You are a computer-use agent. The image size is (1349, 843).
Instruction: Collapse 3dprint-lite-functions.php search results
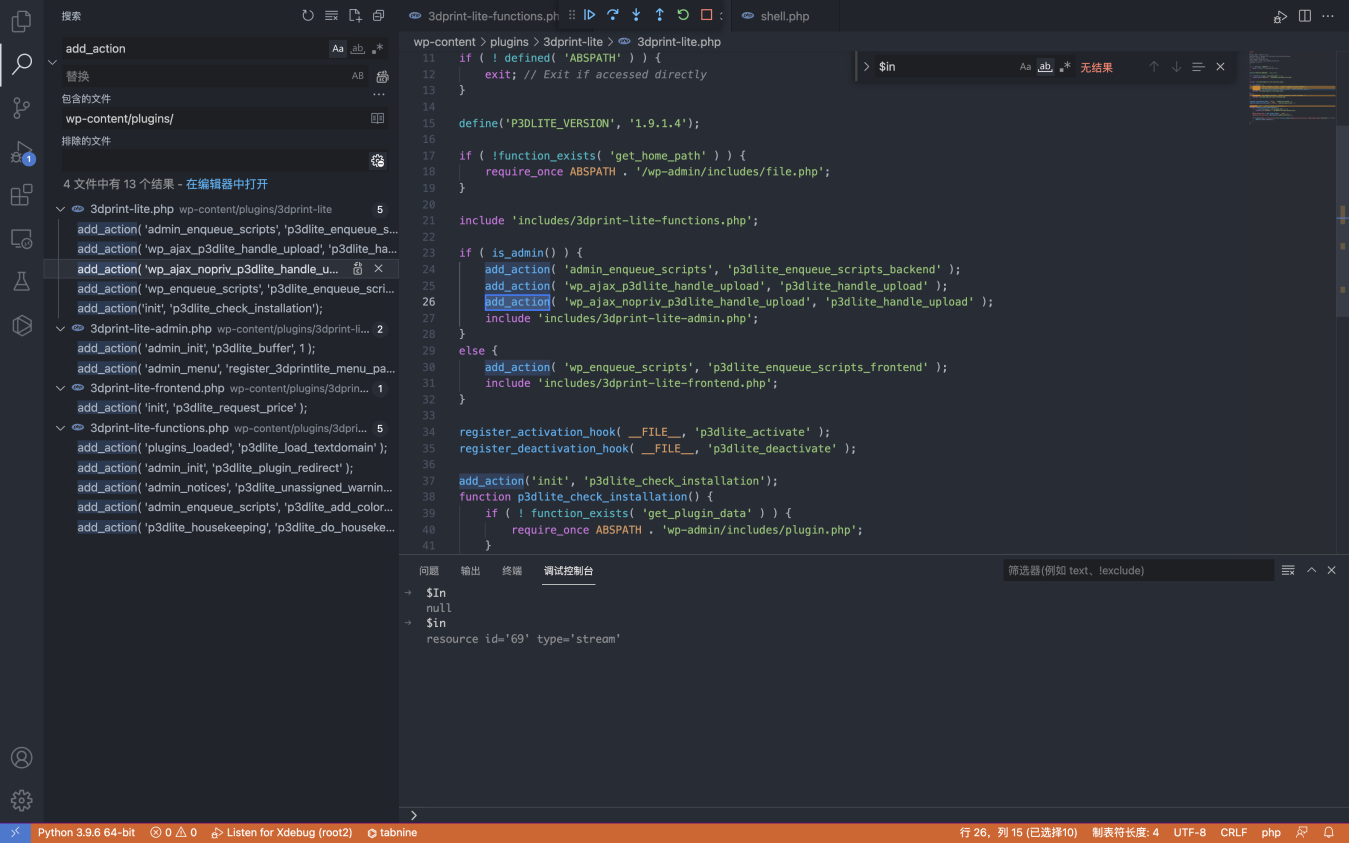point(61,428)
